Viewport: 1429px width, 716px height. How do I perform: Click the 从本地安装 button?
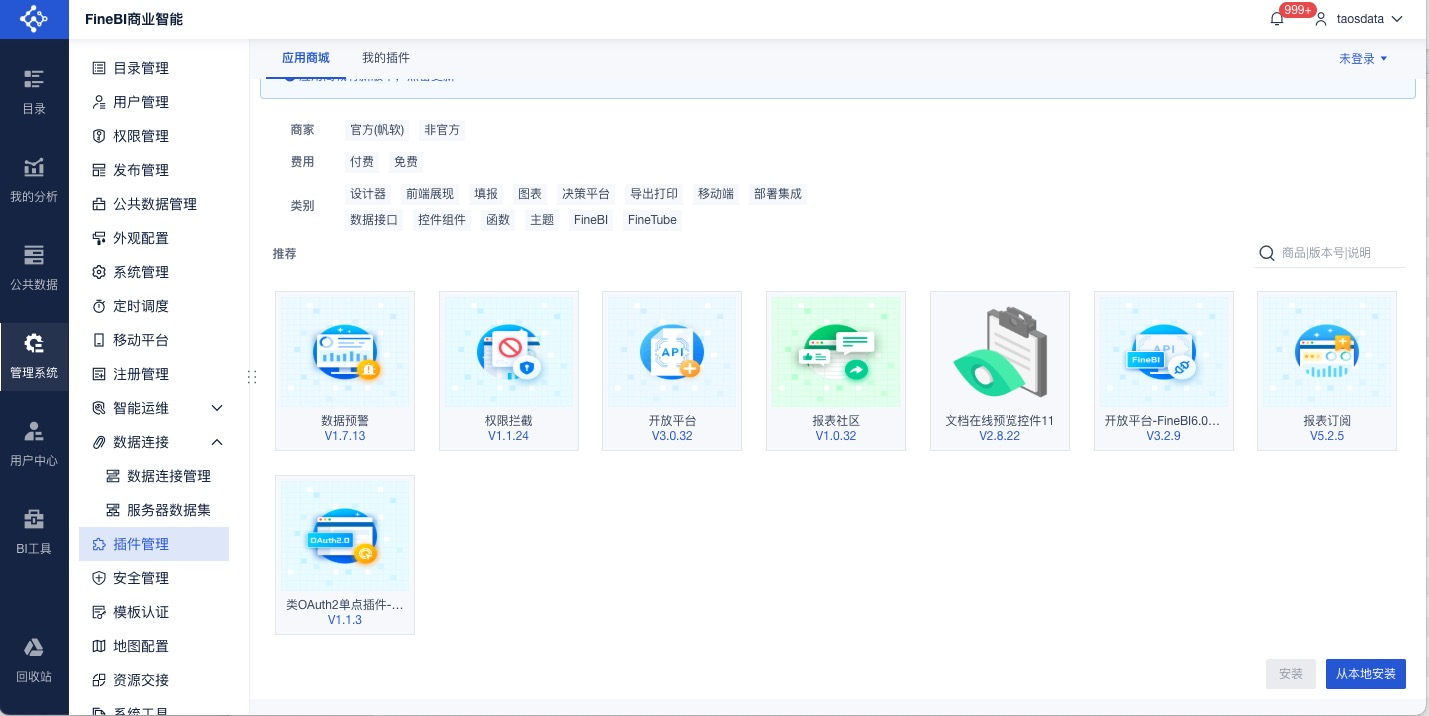(x=1365, y=674)
